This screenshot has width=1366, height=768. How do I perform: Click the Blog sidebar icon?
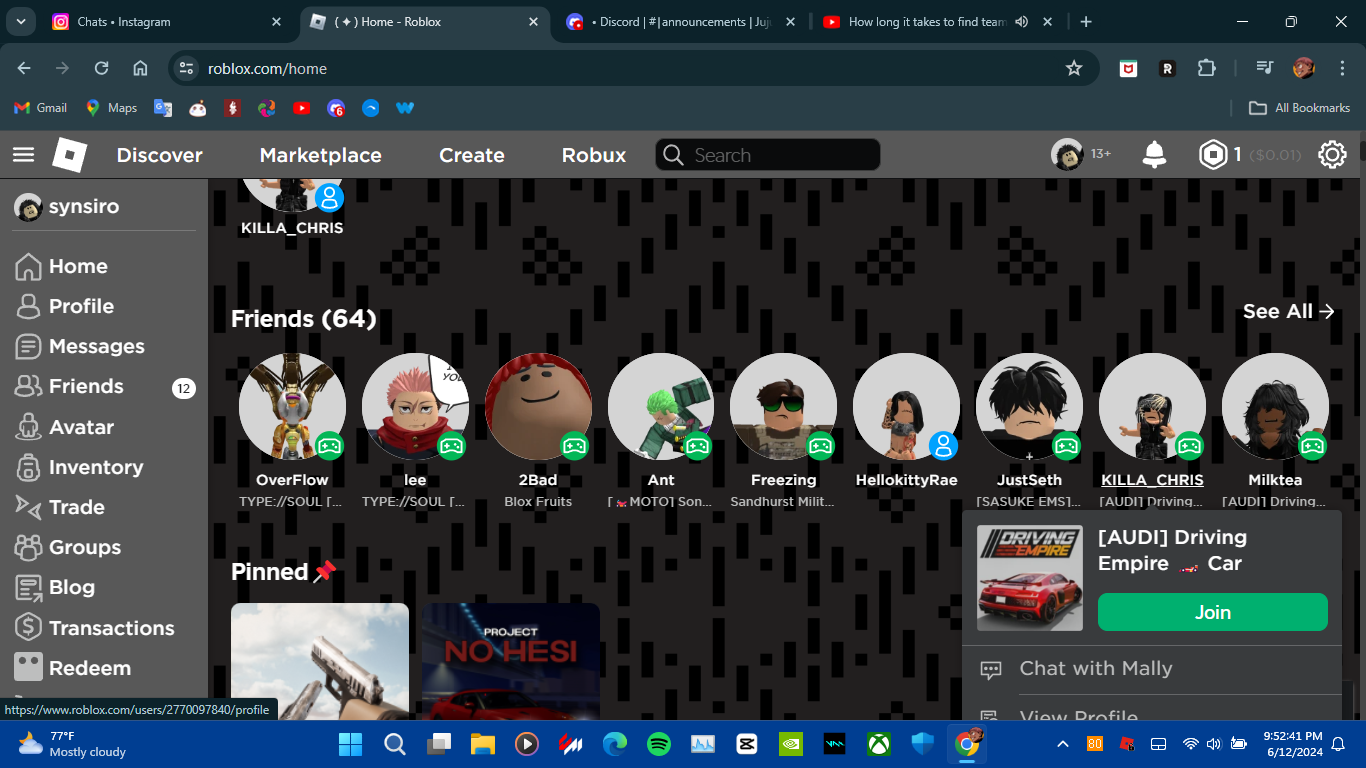28,587
